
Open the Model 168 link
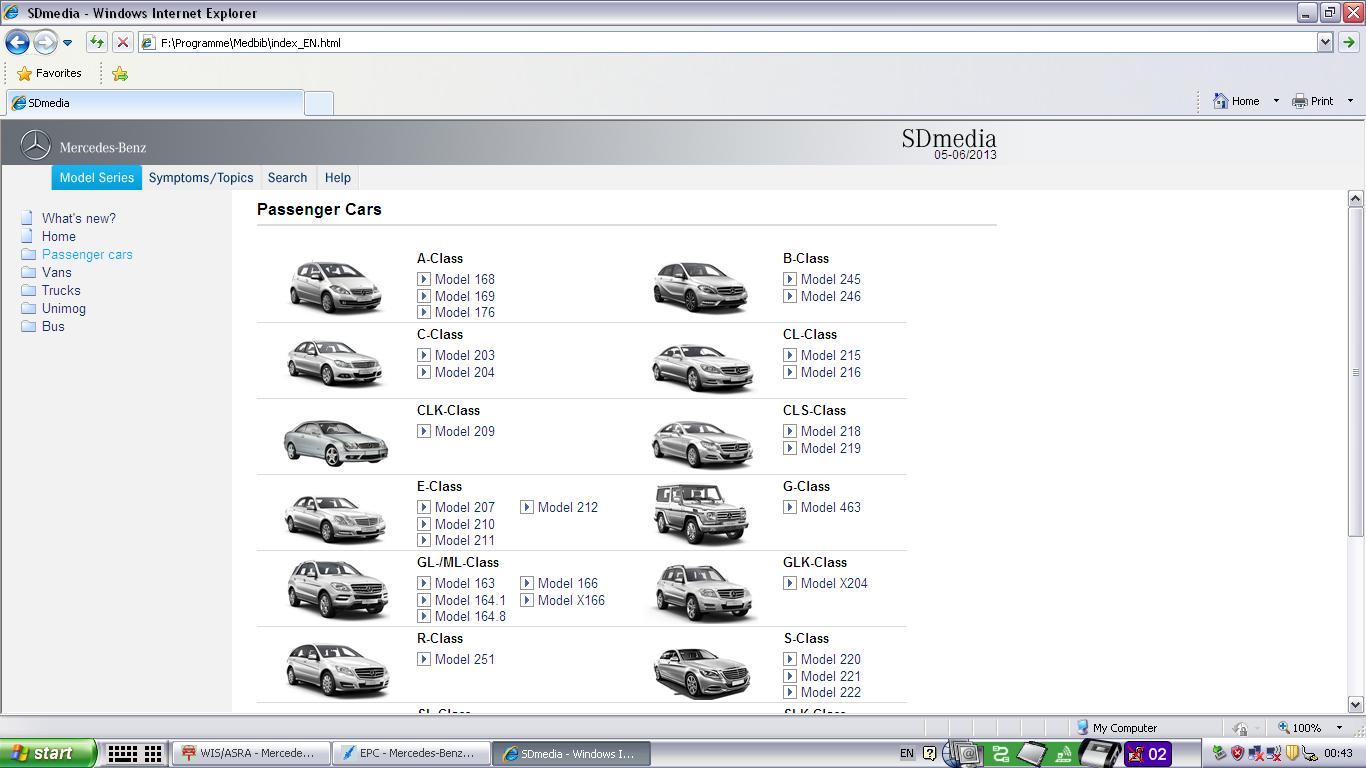[x=464, y=279]
